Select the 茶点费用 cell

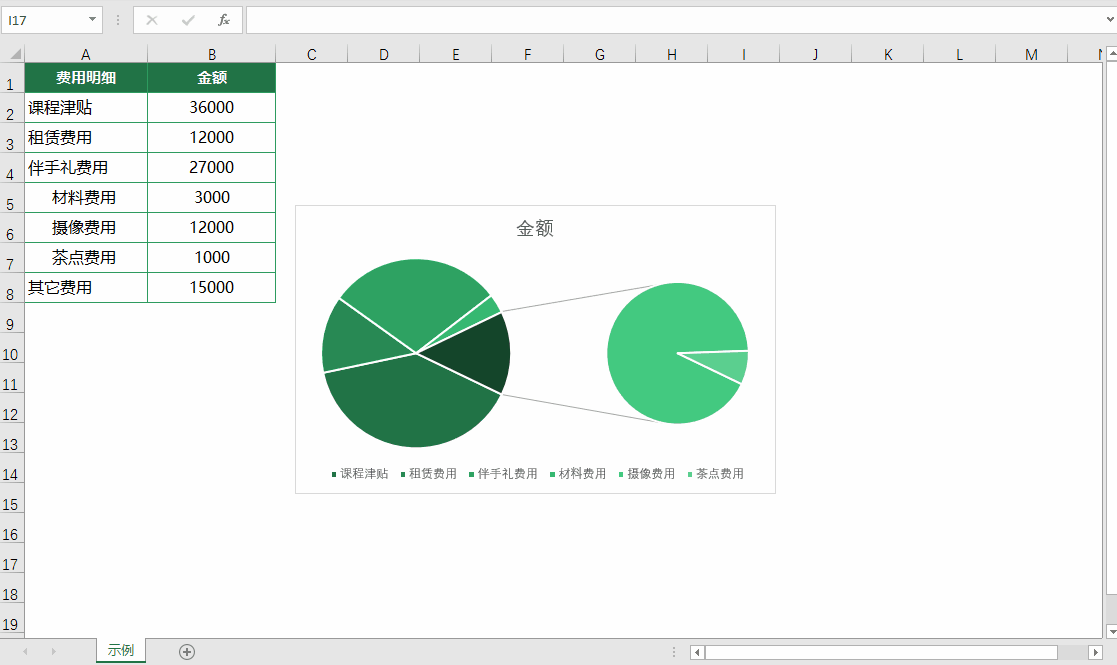(85, 257)
